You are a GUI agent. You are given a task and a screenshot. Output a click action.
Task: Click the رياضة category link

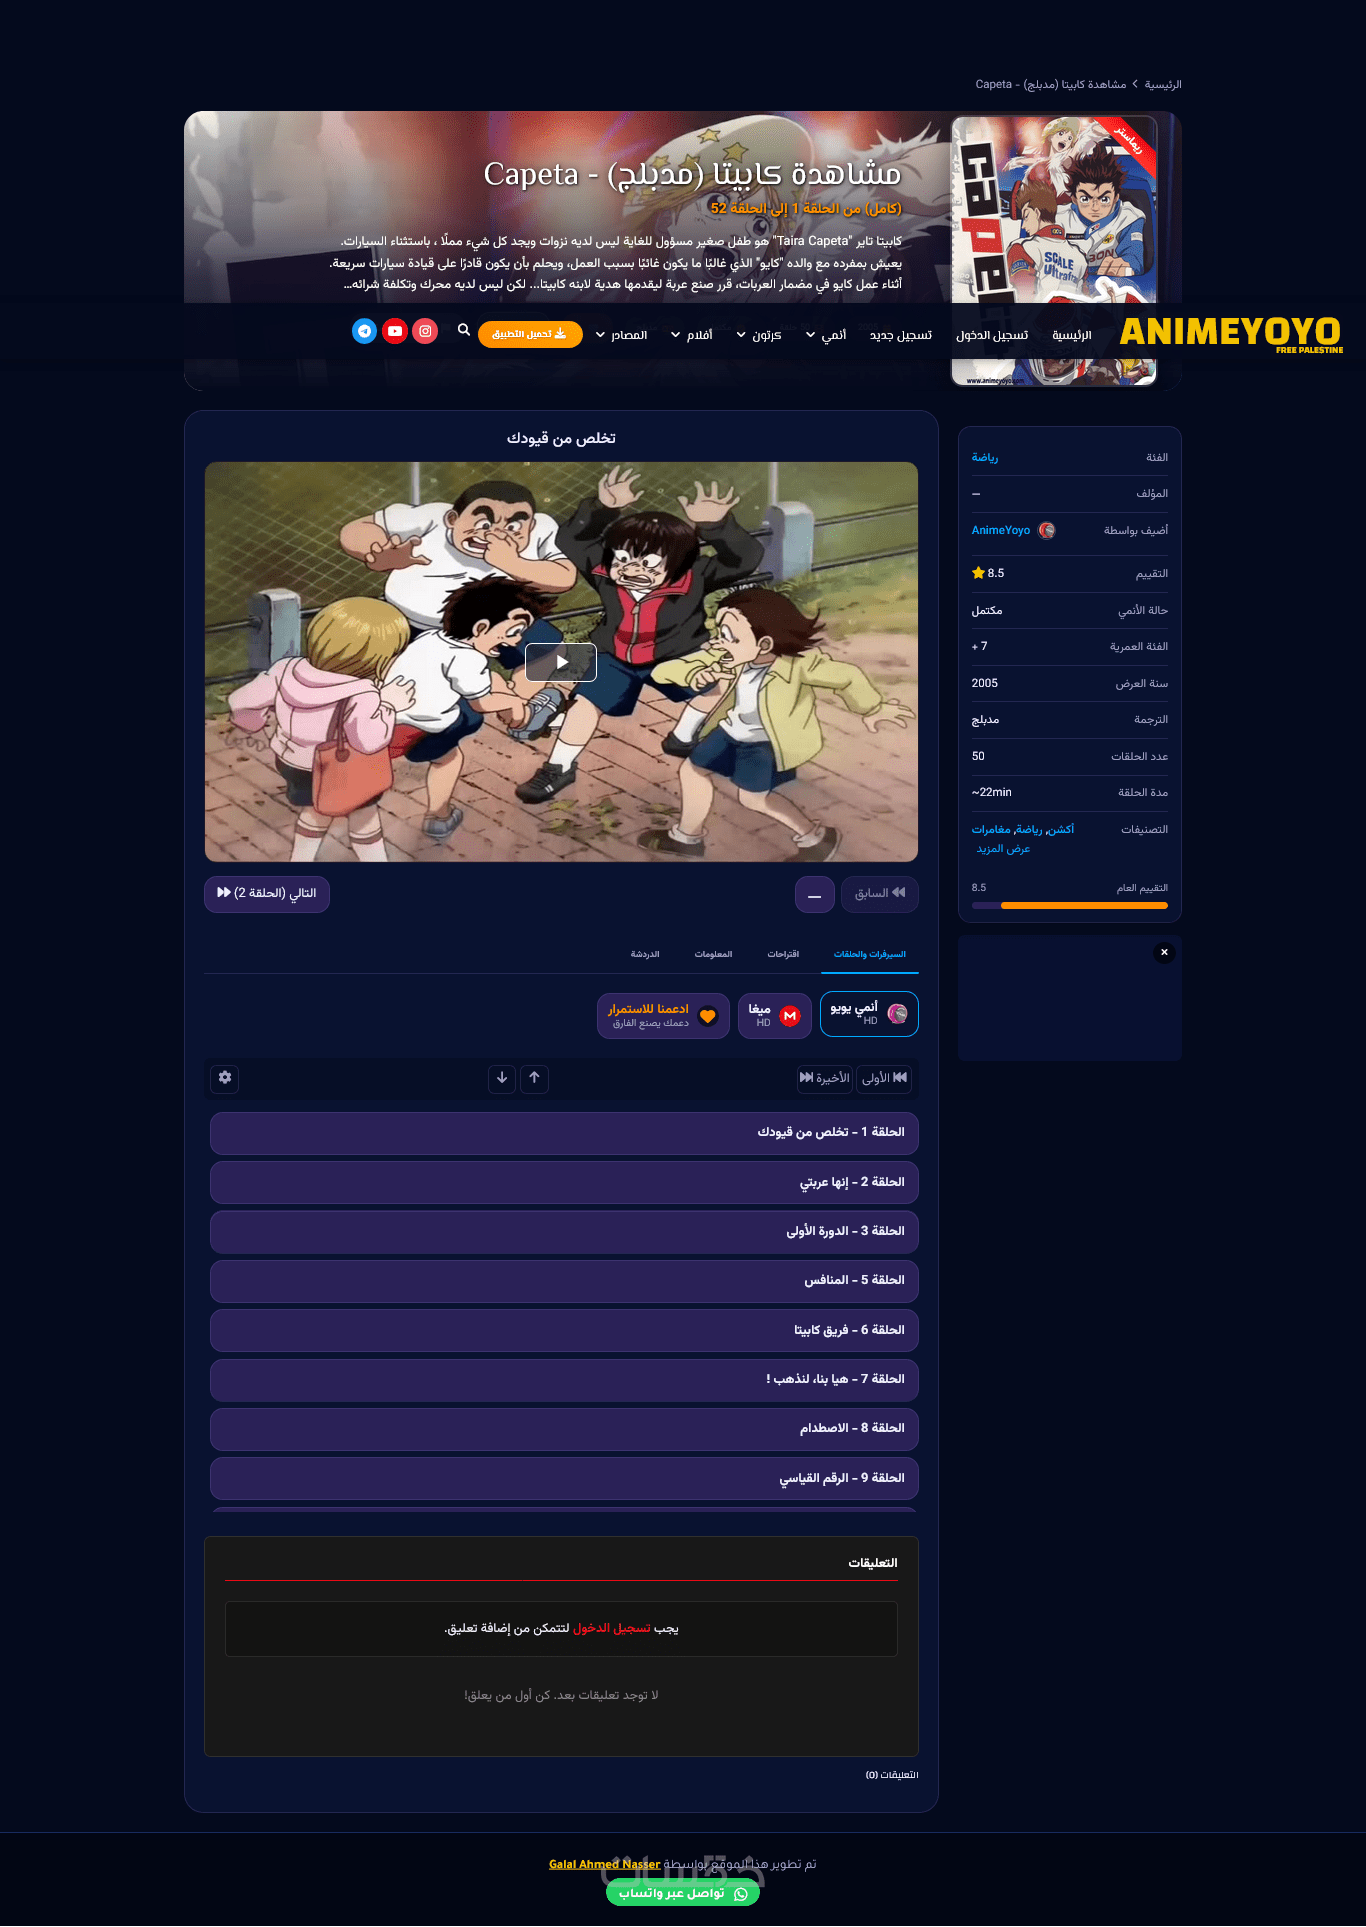click(985, 458)
